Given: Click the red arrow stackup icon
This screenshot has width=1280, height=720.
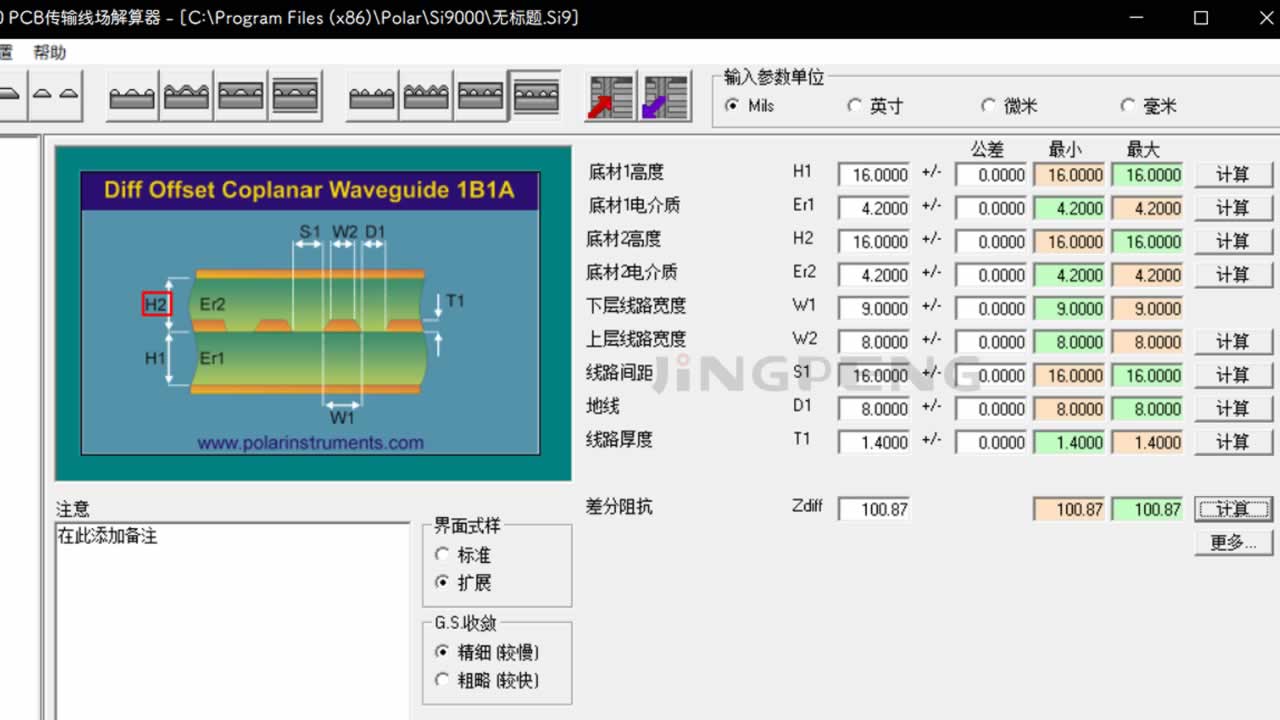Looking at the screenshot, I should [610, 97].
